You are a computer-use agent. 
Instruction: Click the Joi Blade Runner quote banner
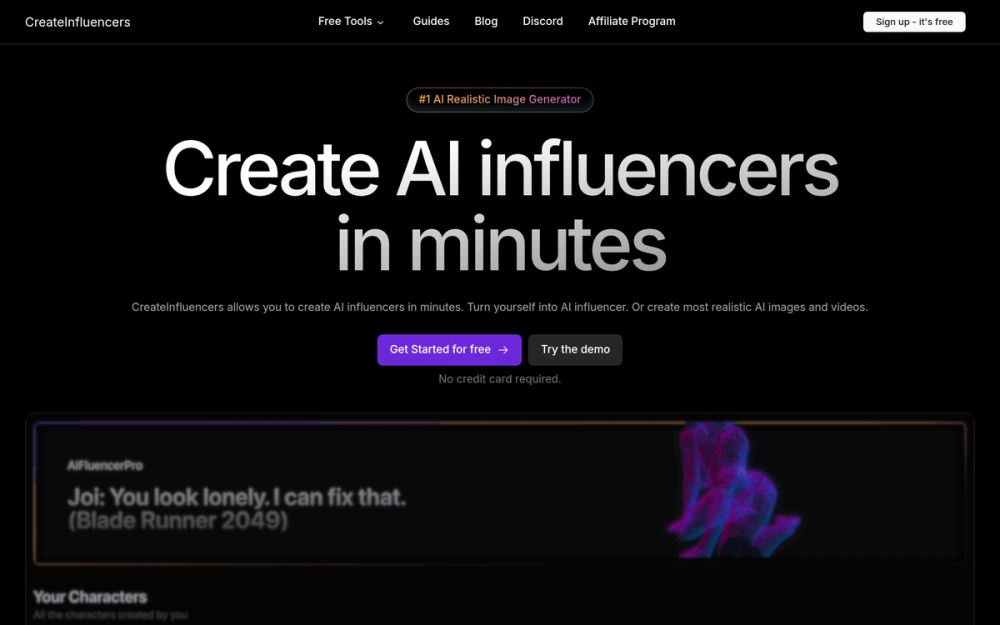click(x=500, y=493)
